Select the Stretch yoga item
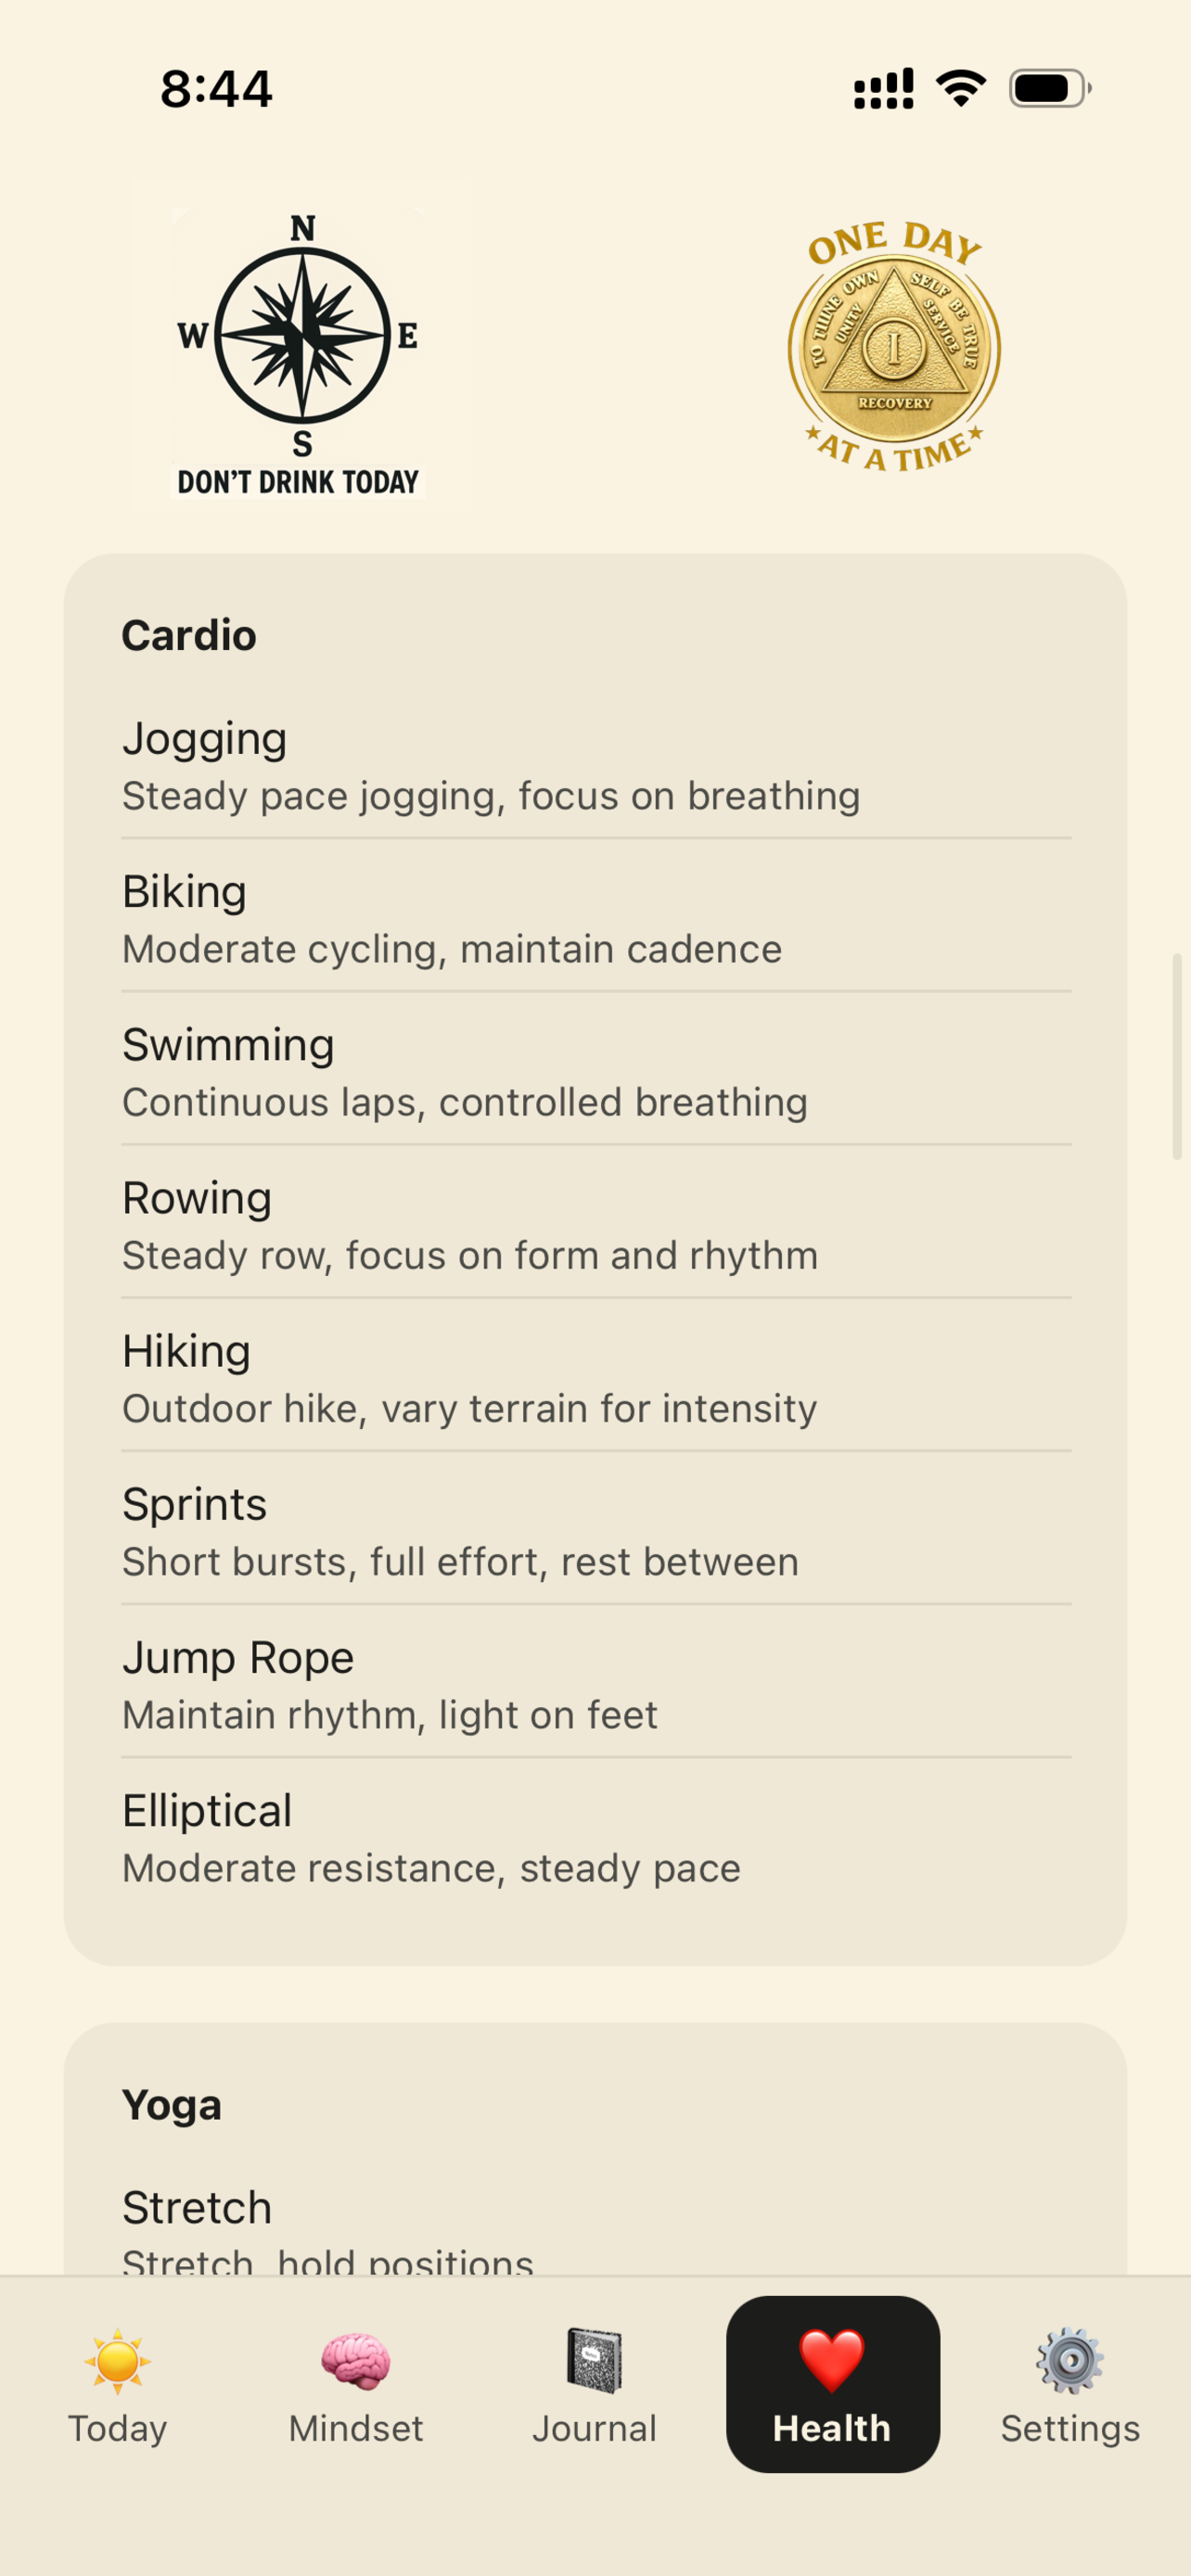The width and height of the screenshot is (1191, 2576). coord(596,2225)
